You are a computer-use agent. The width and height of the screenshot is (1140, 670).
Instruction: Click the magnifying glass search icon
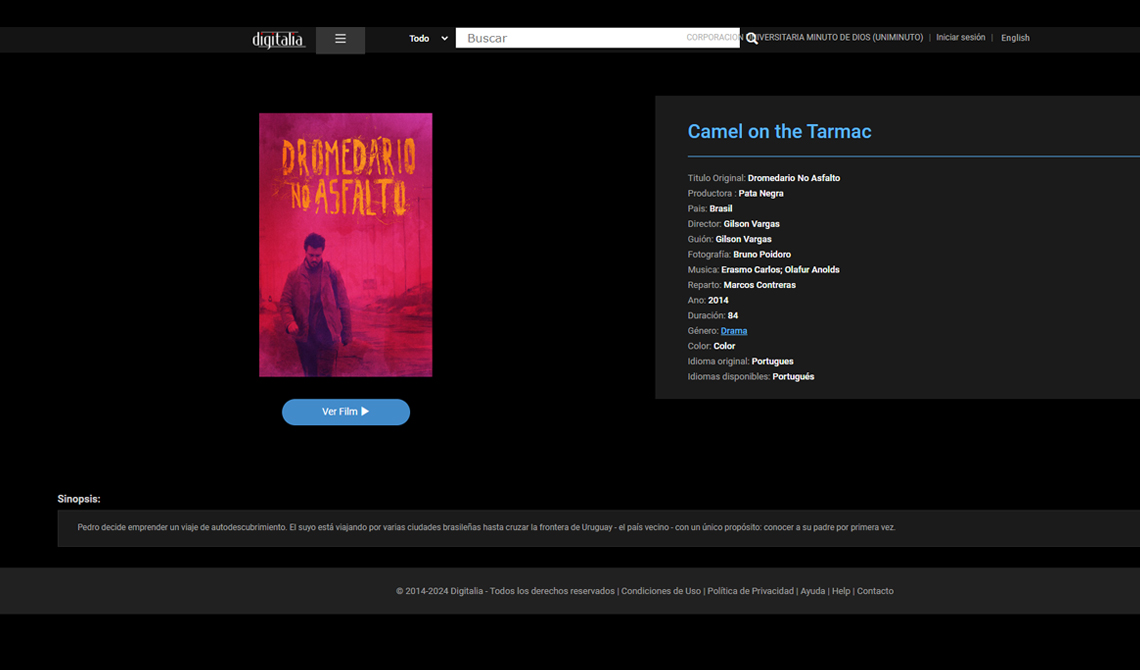(x=752, y=39)
